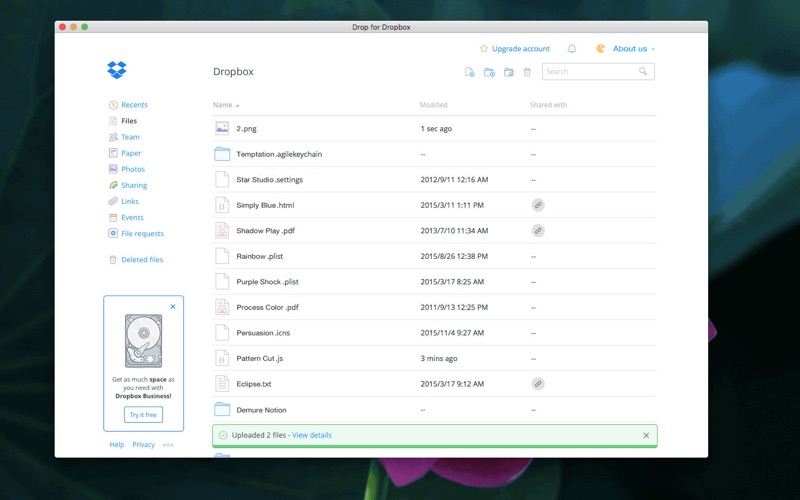Click the Photos sidebar icon
800x500 pixels.
[x=113, y=169]
